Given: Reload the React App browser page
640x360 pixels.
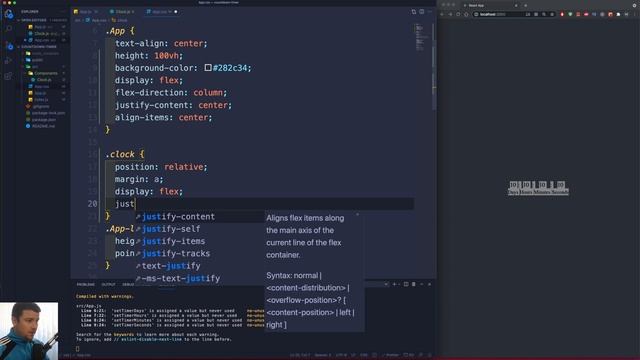Looking at the screenshot, I should click(458, 14).
